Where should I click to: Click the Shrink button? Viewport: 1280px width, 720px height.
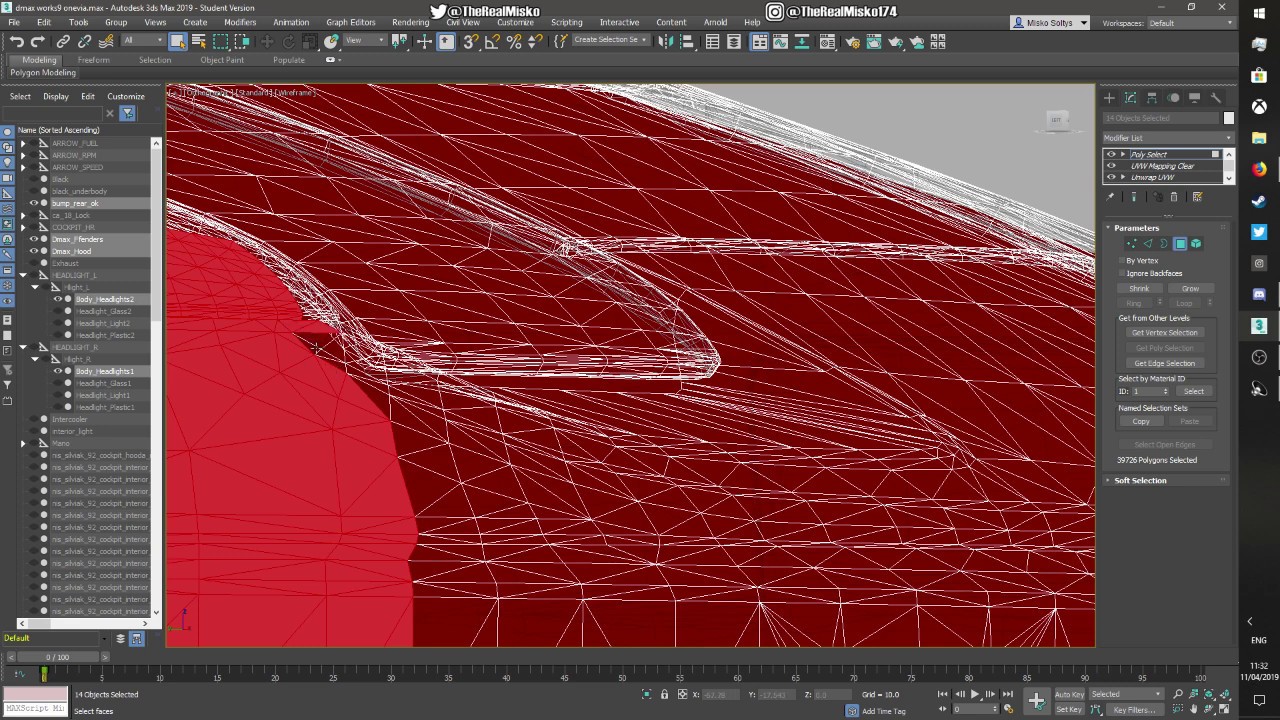[1139, 288]
